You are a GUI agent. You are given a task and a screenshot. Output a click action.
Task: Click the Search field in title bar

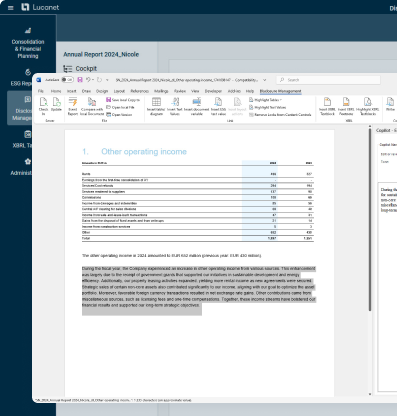328,80
